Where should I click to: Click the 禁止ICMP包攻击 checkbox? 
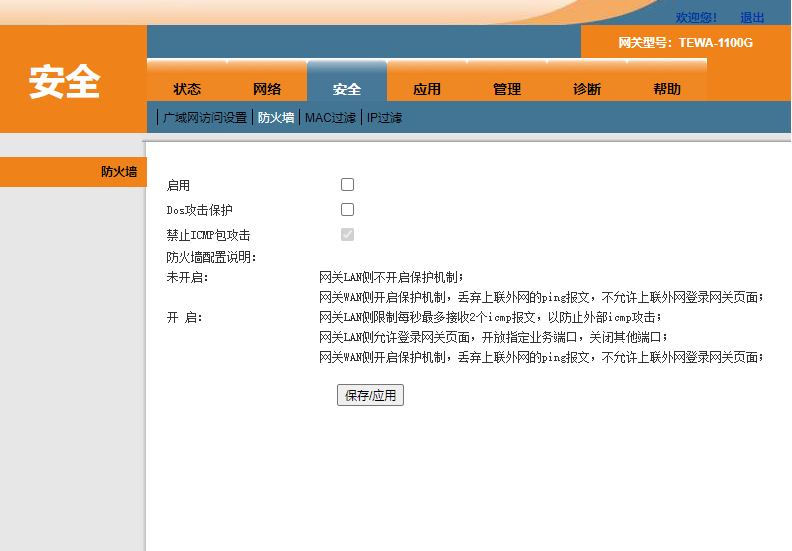[x=347, y=235]
